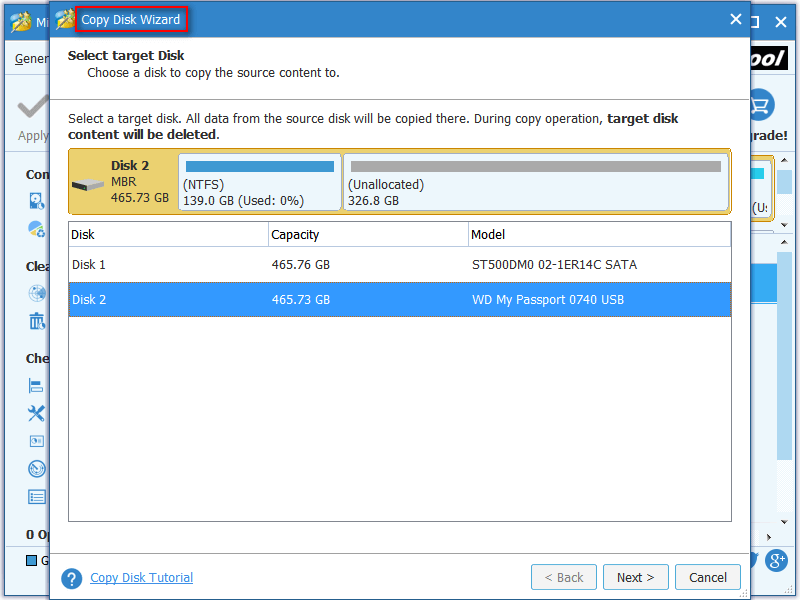This screenshot has height=600, width=800.
Task: Click the lower scroll down arrow in main window
Action: (784, 522)
